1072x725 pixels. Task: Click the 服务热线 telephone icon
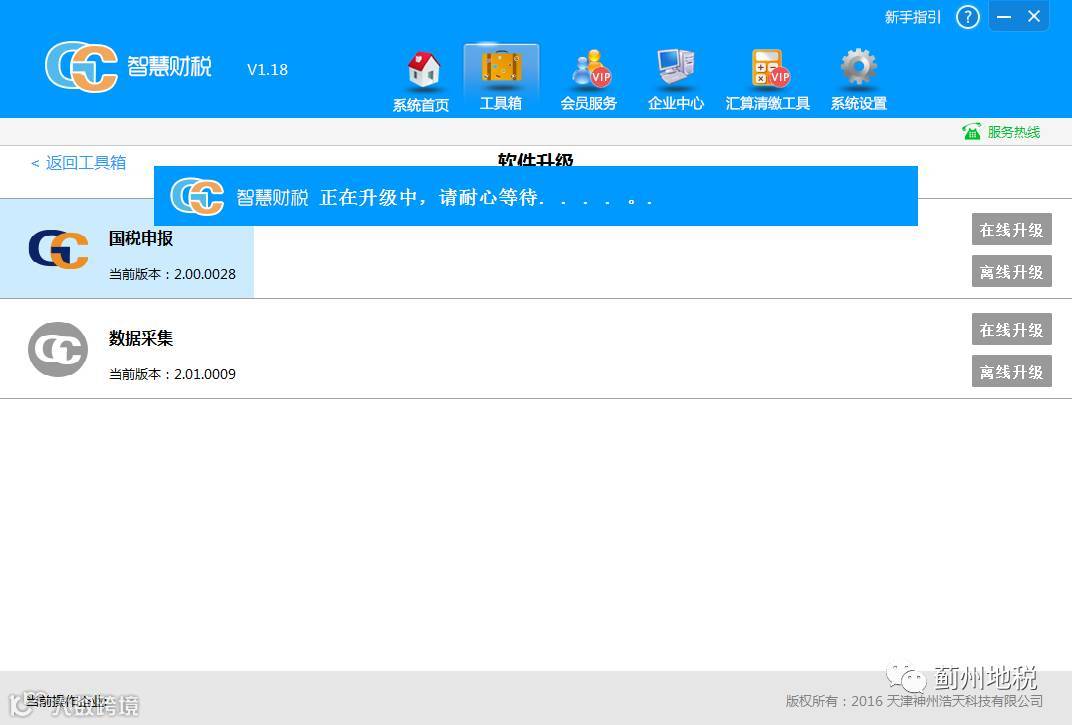tap(972, 131)
